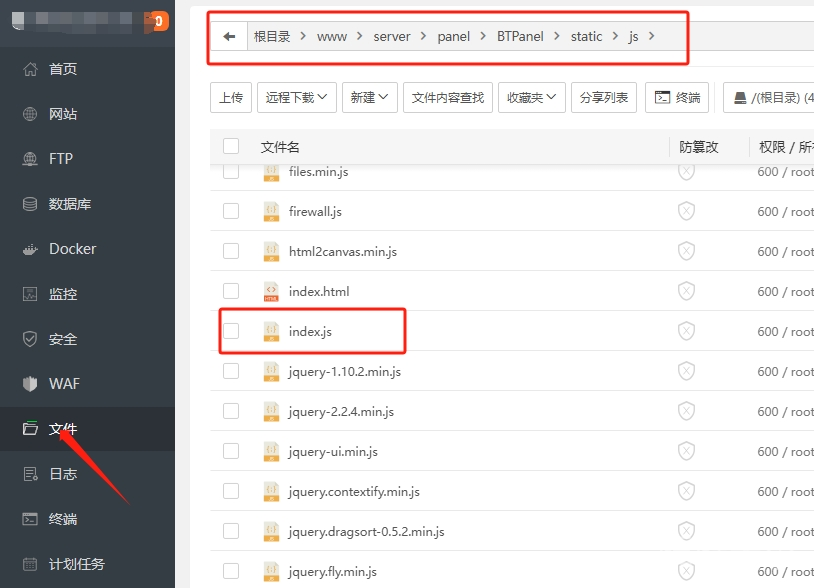
Task: Check the box for index.html
Action: (231, 291)
